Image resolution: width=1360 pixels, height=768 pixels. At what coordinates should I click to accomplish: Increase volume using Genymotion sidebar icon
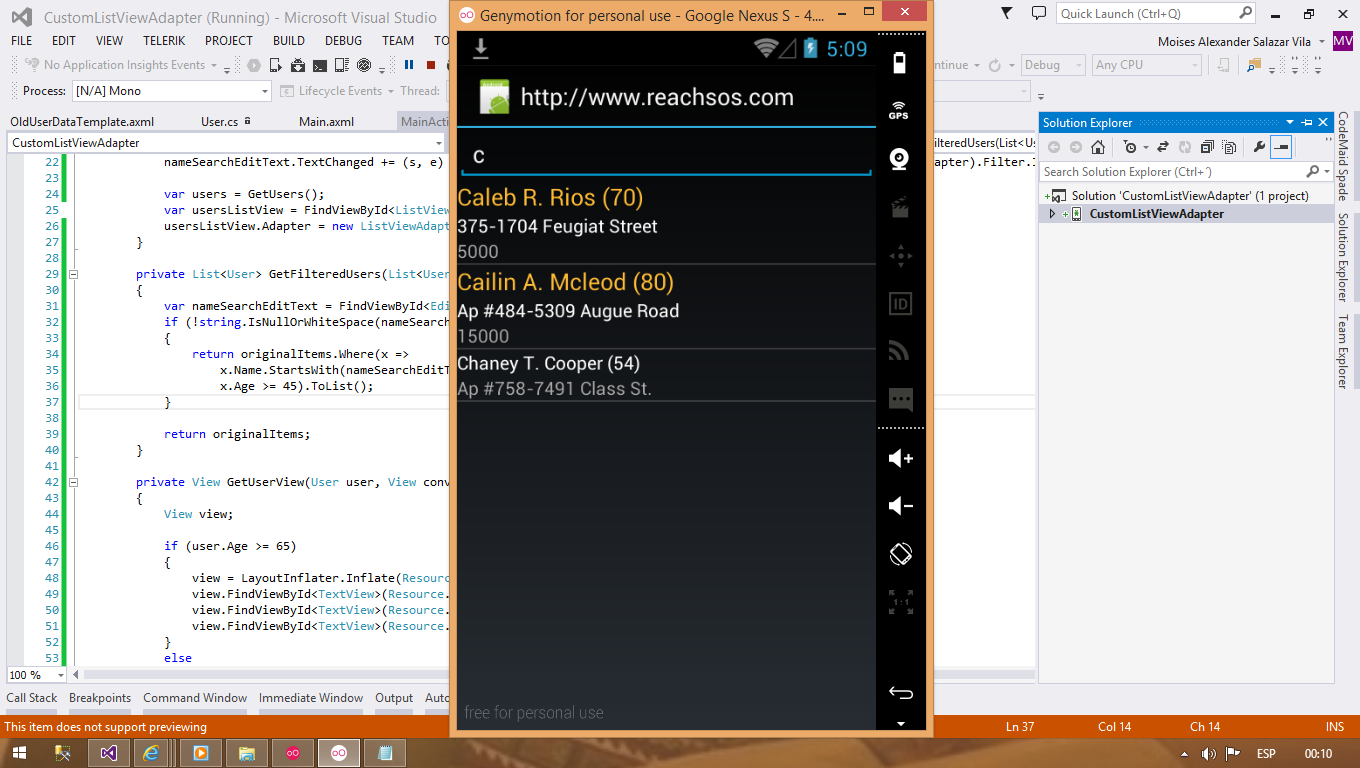pyautogui.click(x=899, y=457)
